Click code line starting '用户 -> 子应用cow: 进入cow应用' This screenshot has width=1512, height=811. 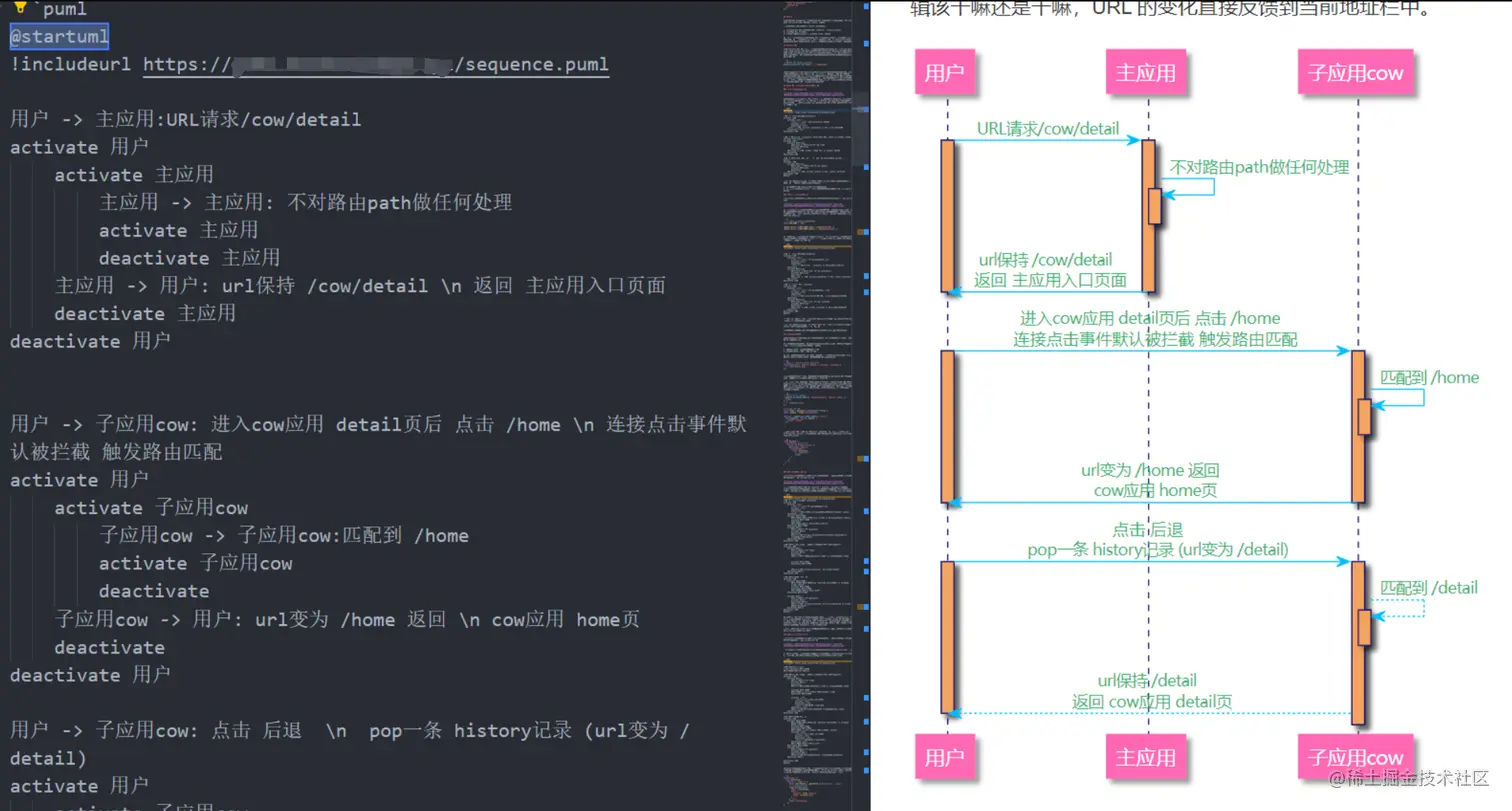[x=378, y=425]
